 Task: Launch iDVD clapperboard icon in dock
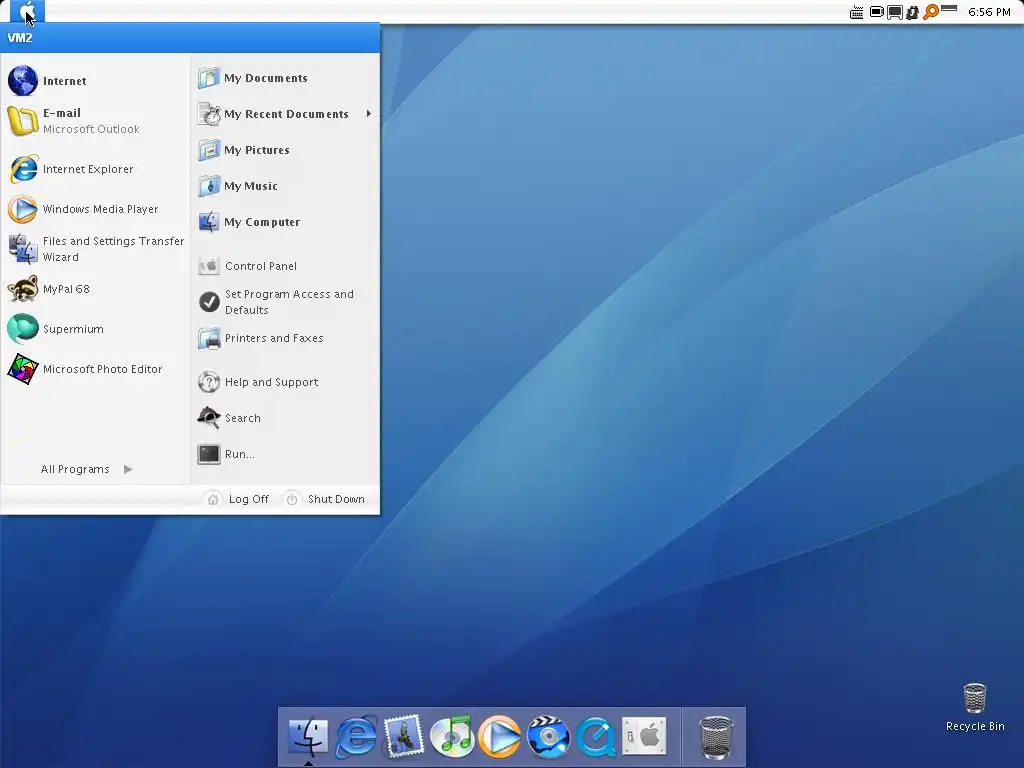[548, 736]
